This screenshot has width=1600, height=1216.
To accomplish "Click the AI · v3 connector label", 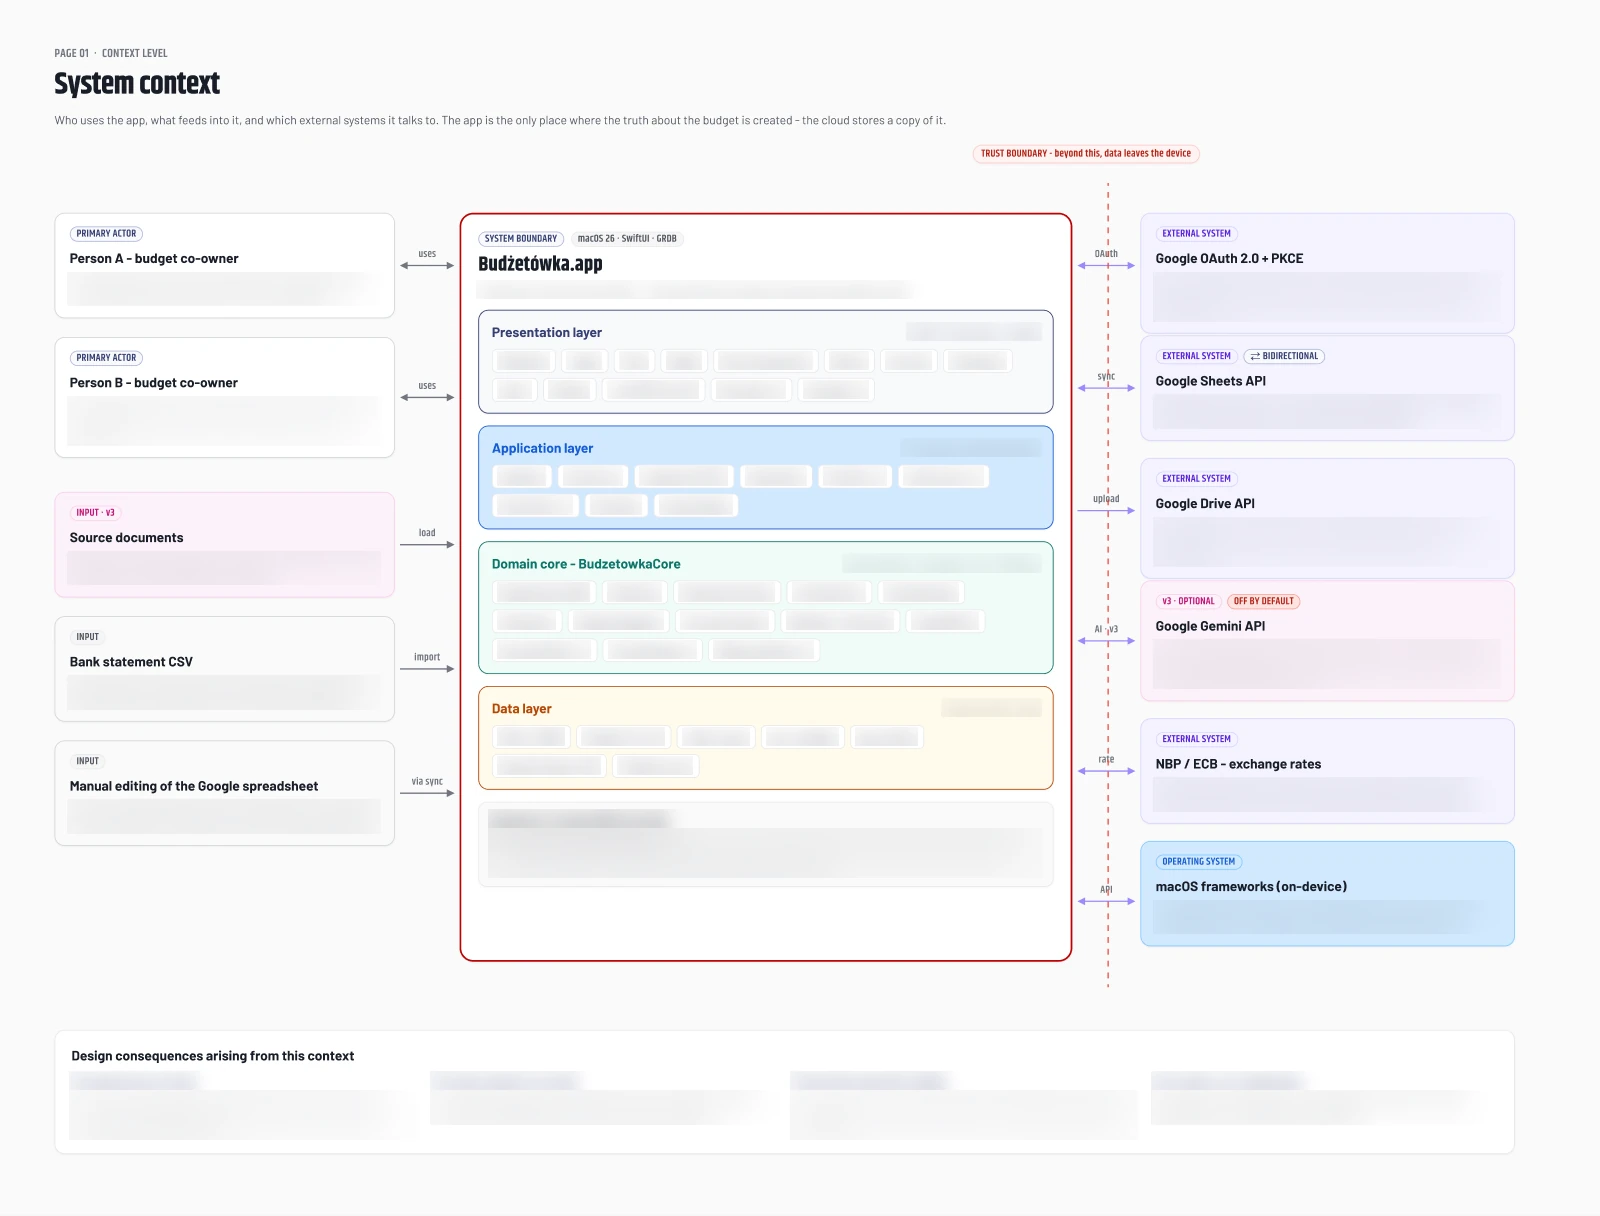I will (x=1106, y=629).
